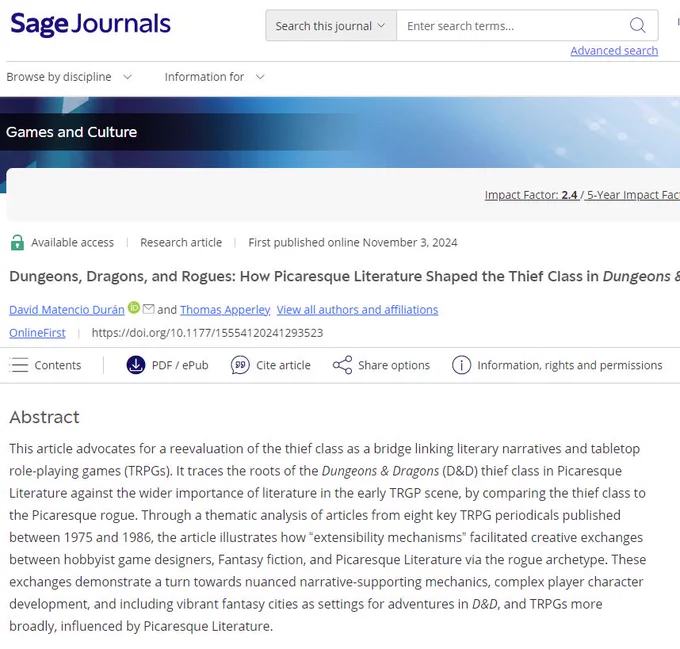
Task: Click the envelope email icon next to author
Action: point(148,309)
